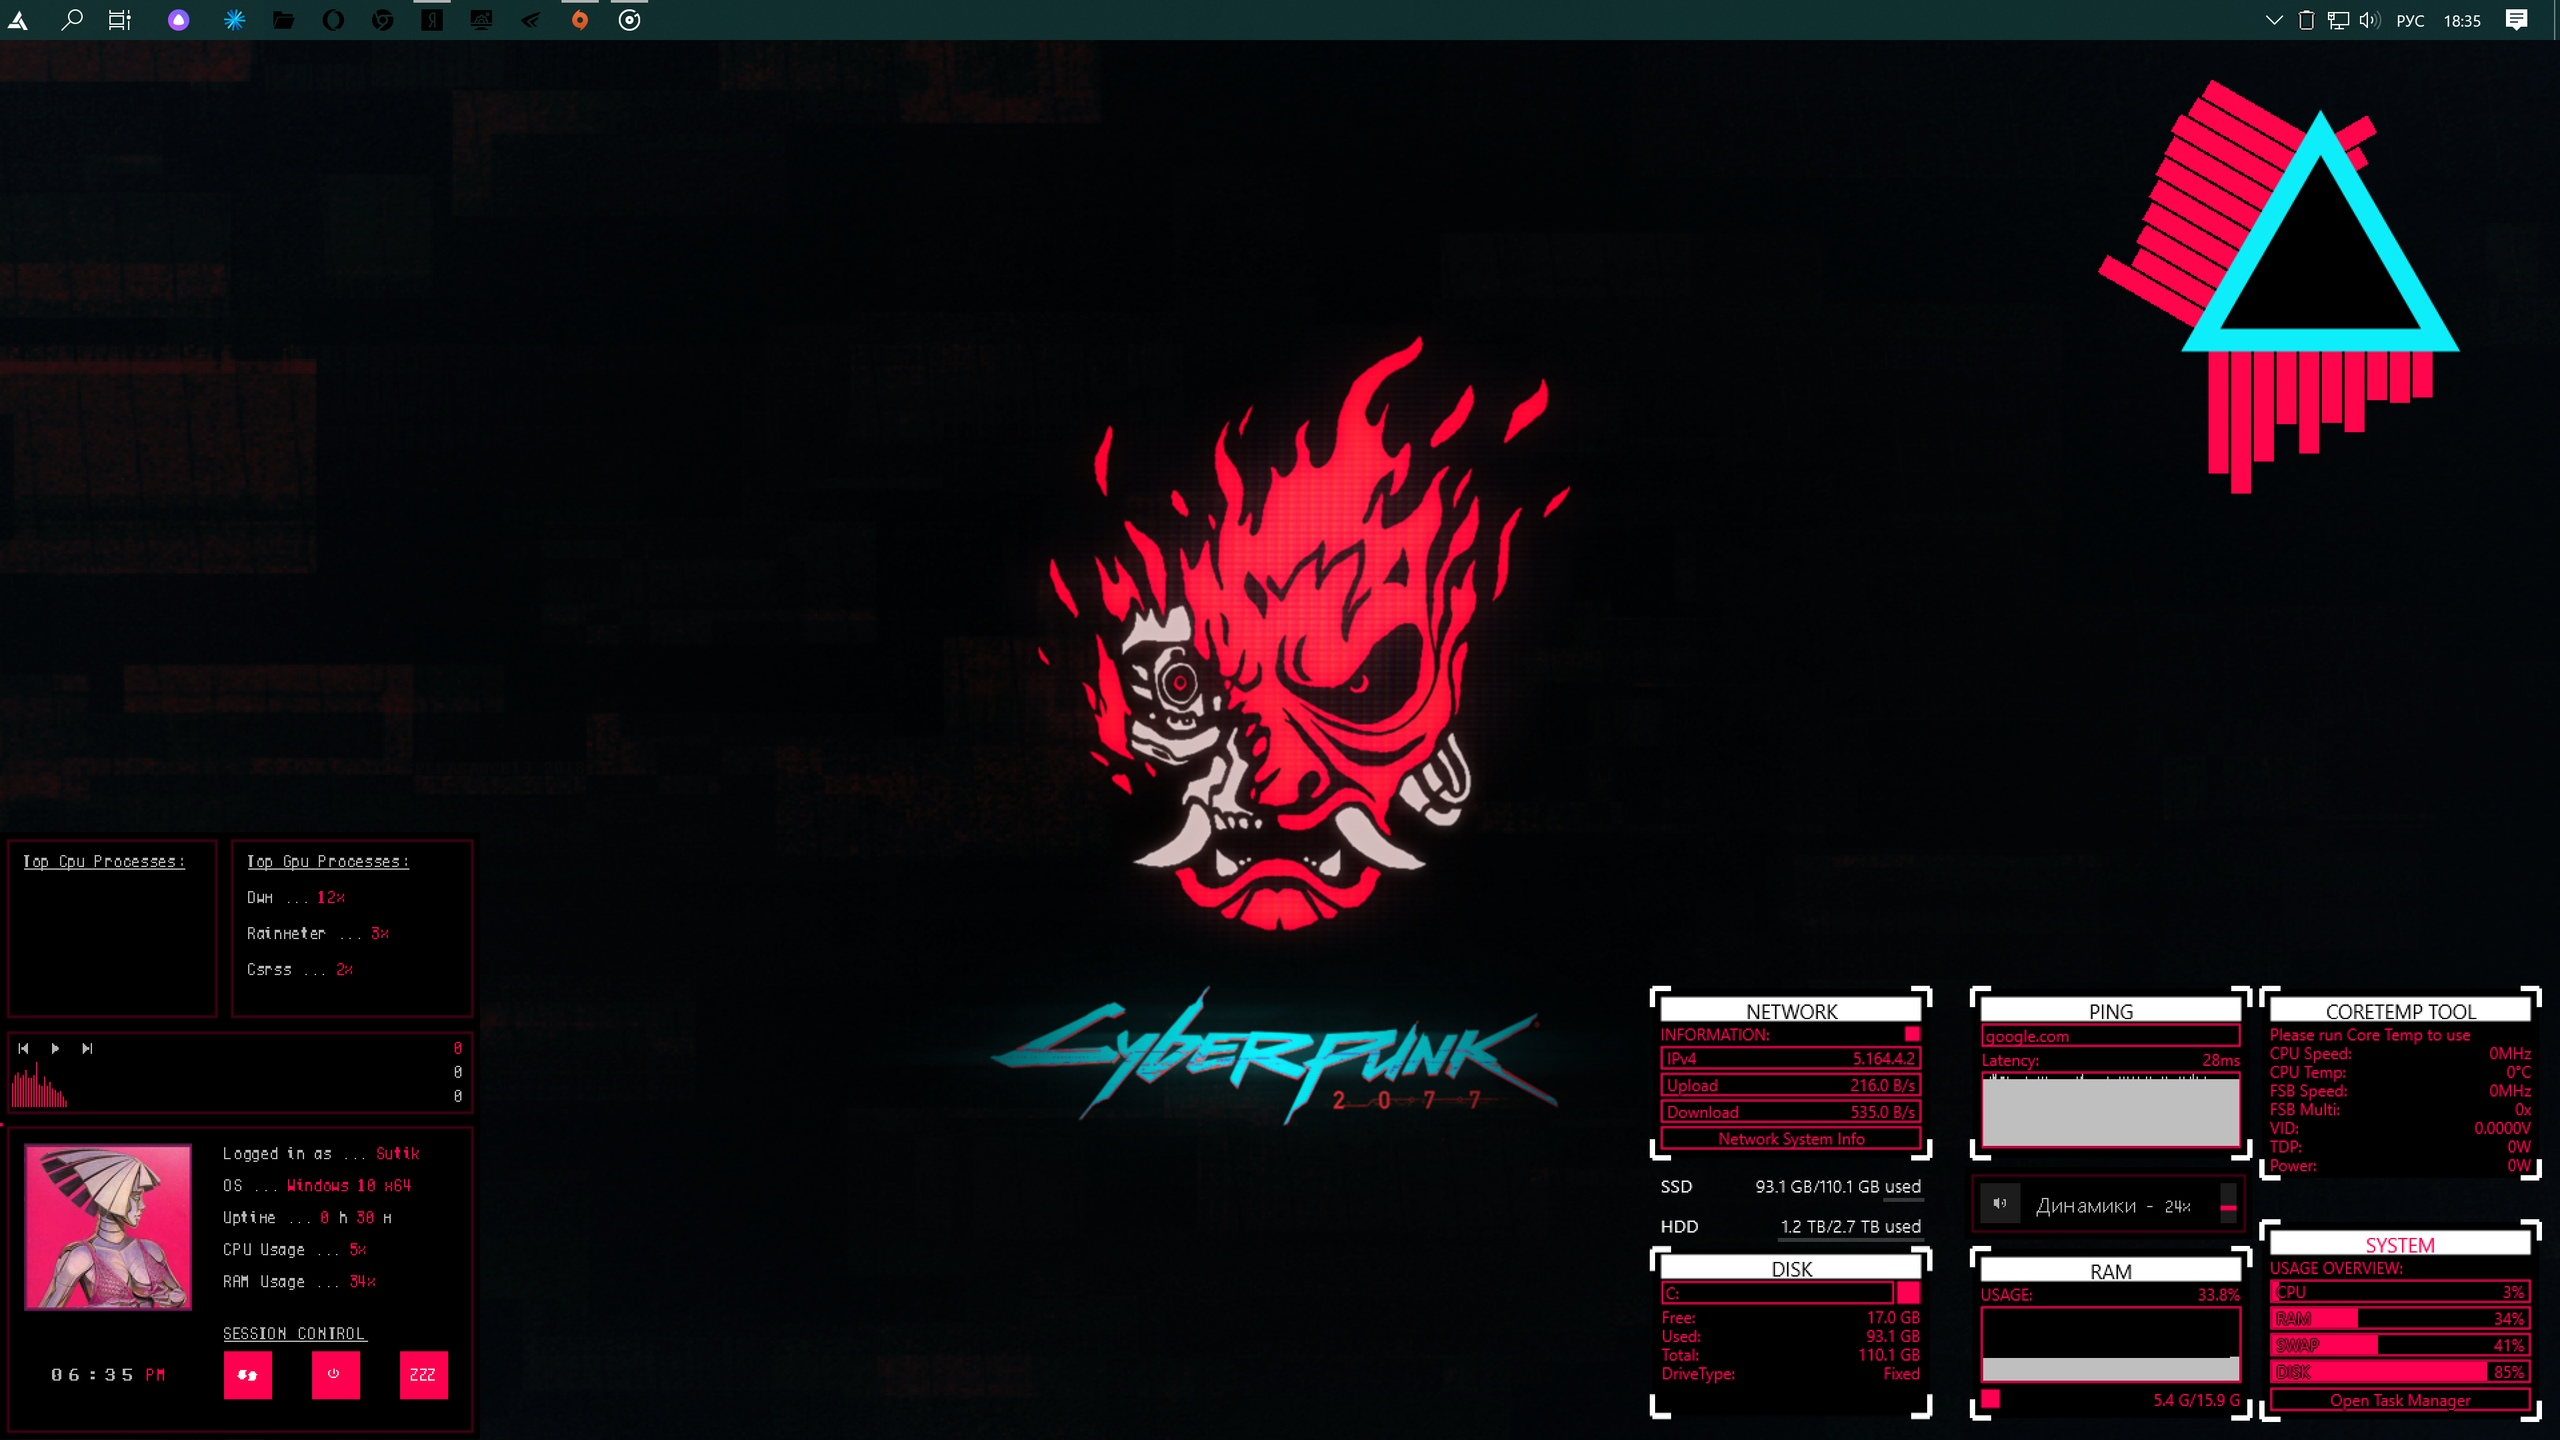Show hidden tray icons chevron
Screen dimensions: 2560x1440
point(2273,20)
